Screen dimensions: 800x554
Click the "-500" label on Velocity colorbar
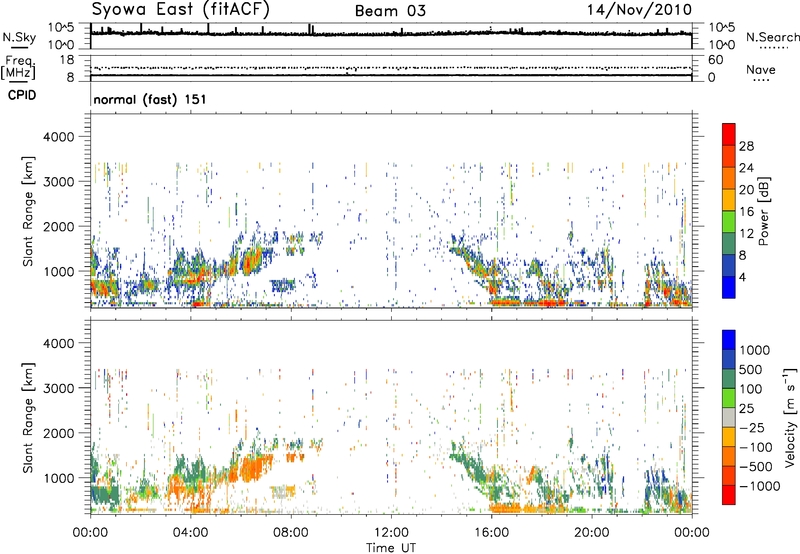coord(756,467)
